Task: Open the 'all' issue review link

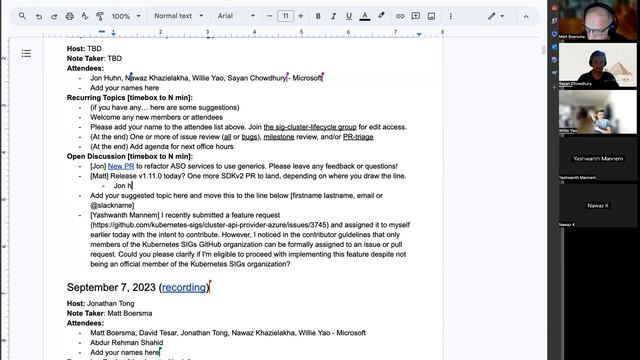Action: coord(227,137)
